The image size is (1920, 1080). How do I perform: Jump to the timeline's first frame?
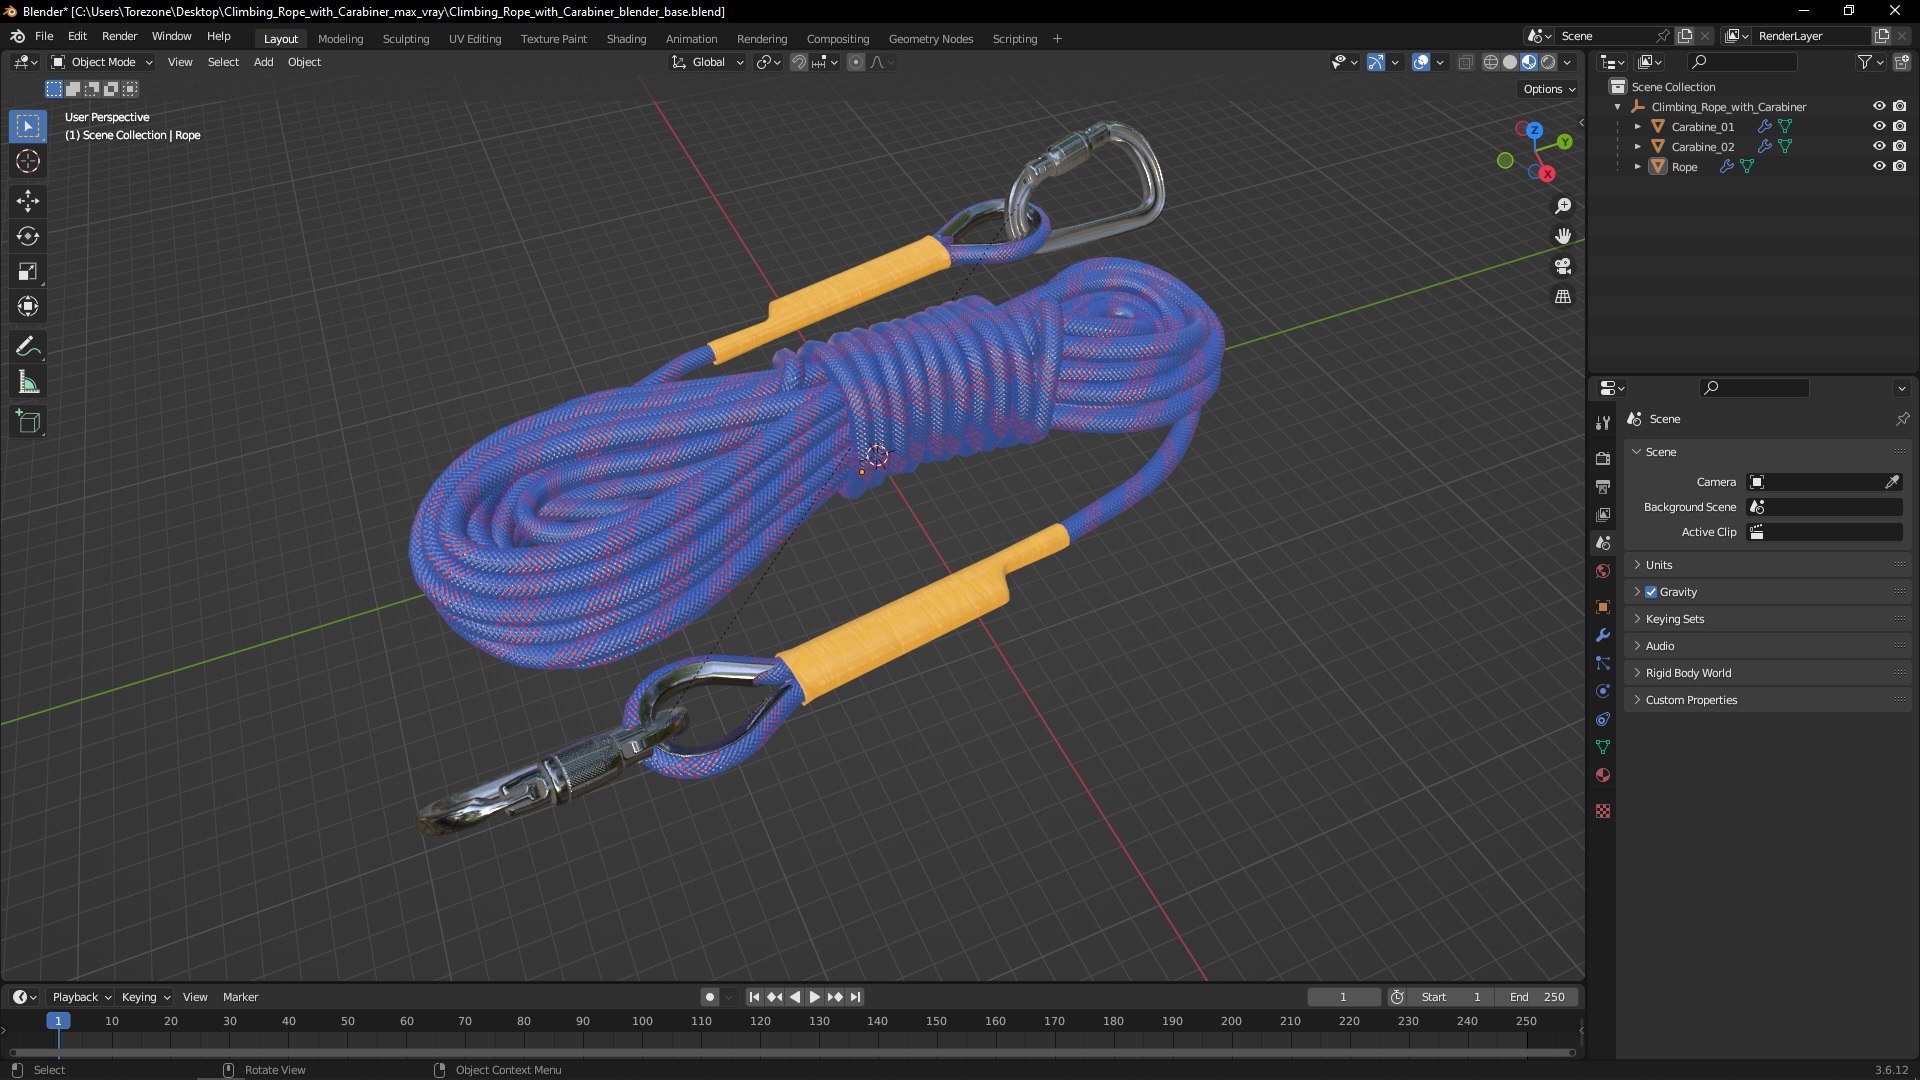click(x=754, y=997)
